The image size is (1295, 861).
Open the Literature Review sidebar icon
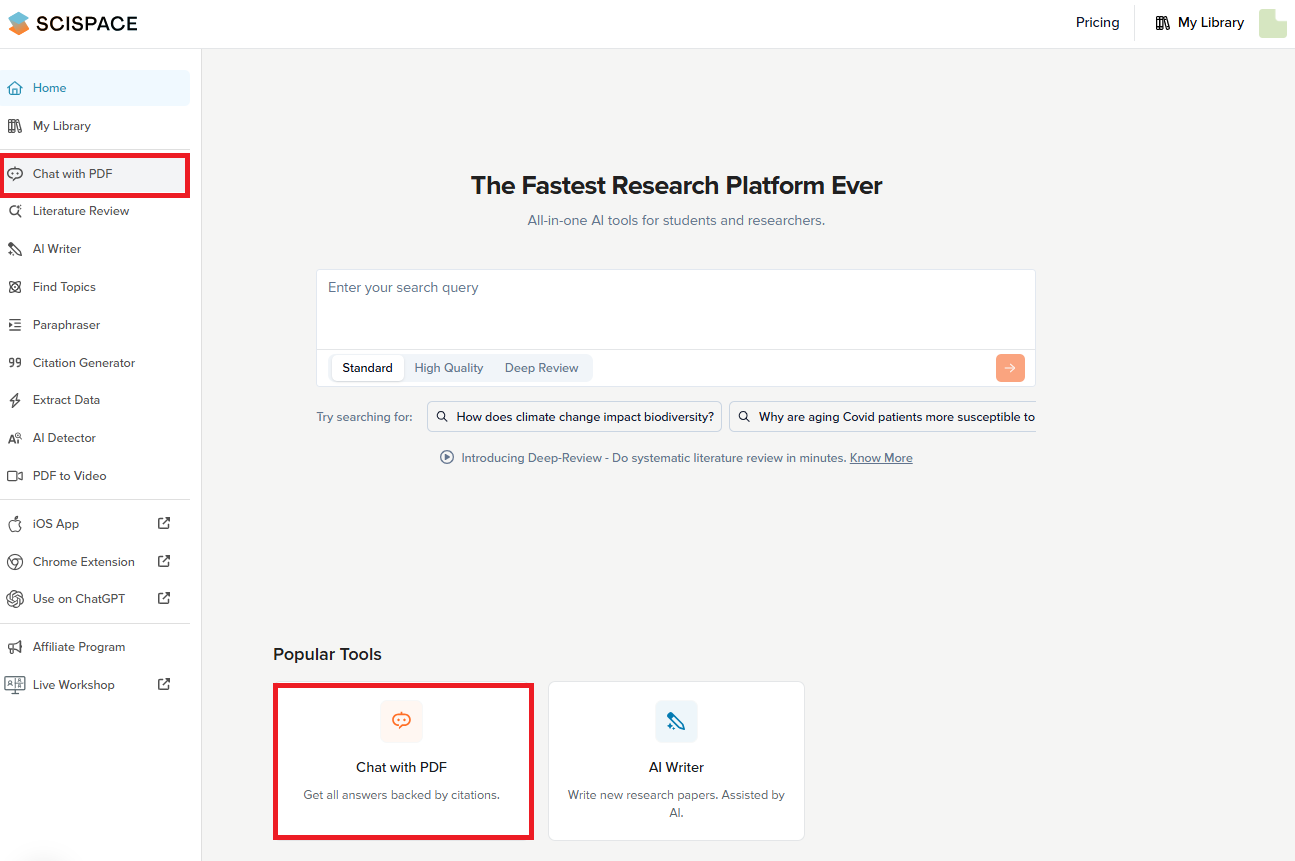[x=15, y=211]
